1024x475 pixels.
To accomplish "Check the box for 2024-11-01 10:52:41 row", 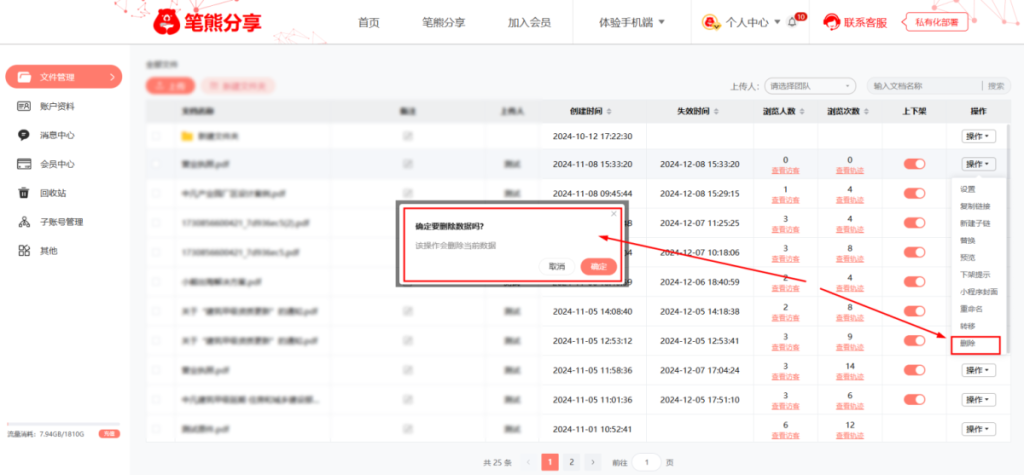I will [x=155, y=429].
